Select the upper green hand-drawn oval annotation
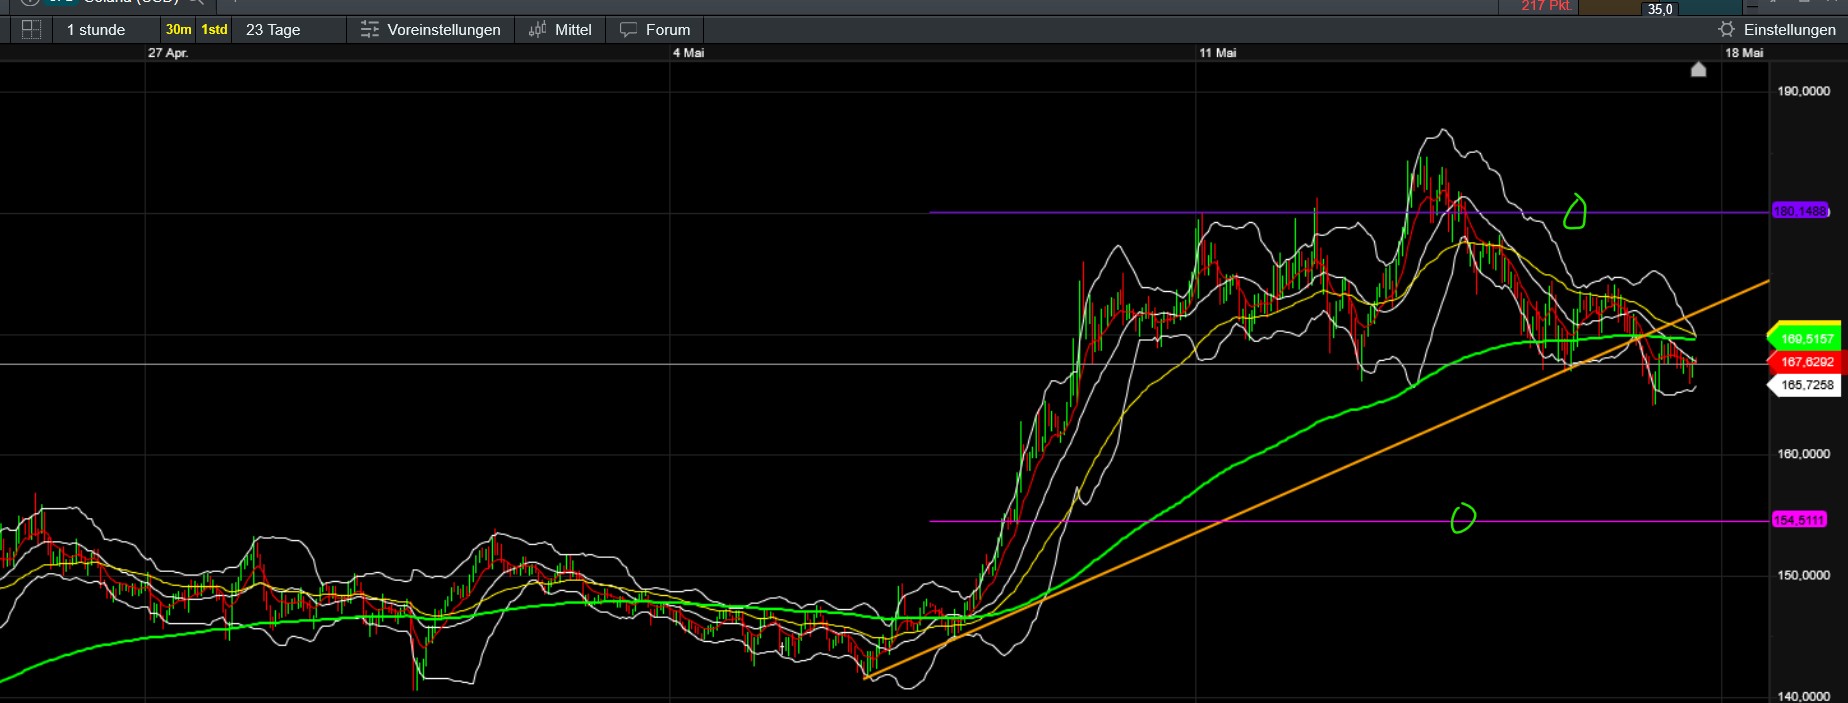This screenshot has width=1848, height=703. coord(1574,211)
